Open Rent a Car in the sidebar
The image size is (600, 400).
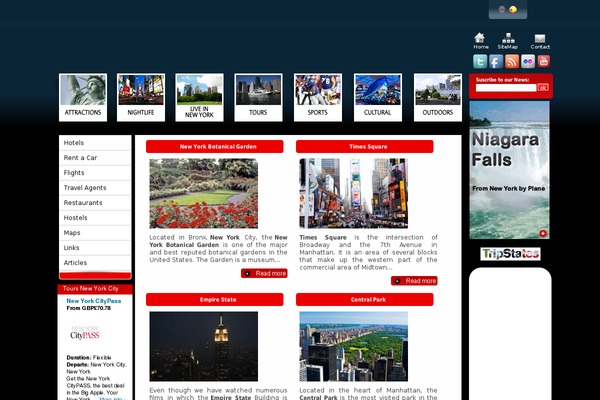click(x=95, y=158)
